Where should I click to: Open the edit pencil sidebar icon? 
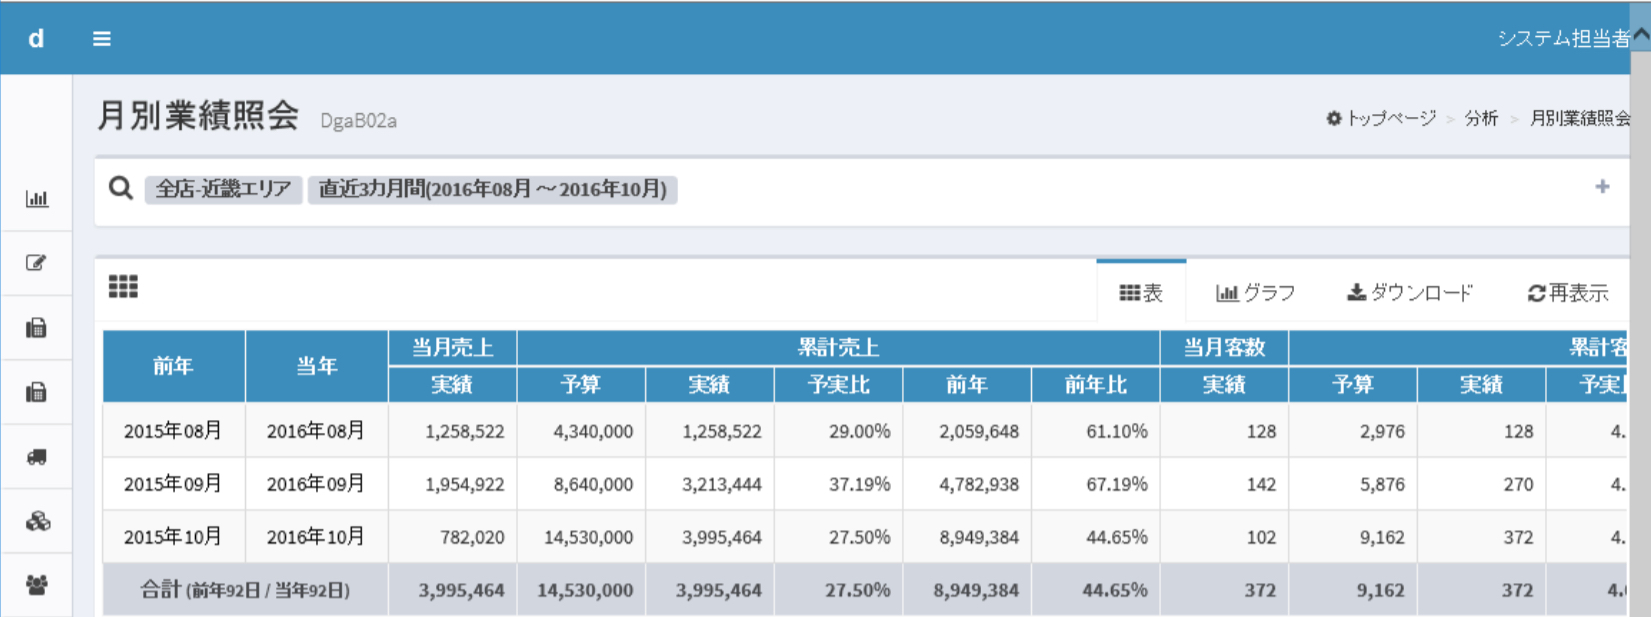click(37, 263)
